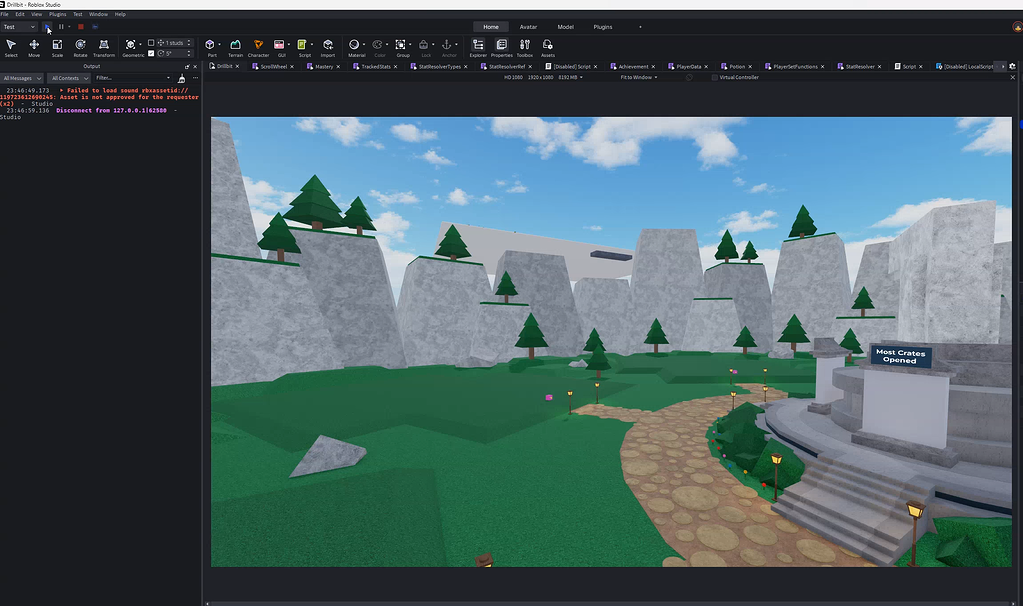Open the Output panel more options menu
Viewport: 1023px width, 606px height.
point(195,78)
